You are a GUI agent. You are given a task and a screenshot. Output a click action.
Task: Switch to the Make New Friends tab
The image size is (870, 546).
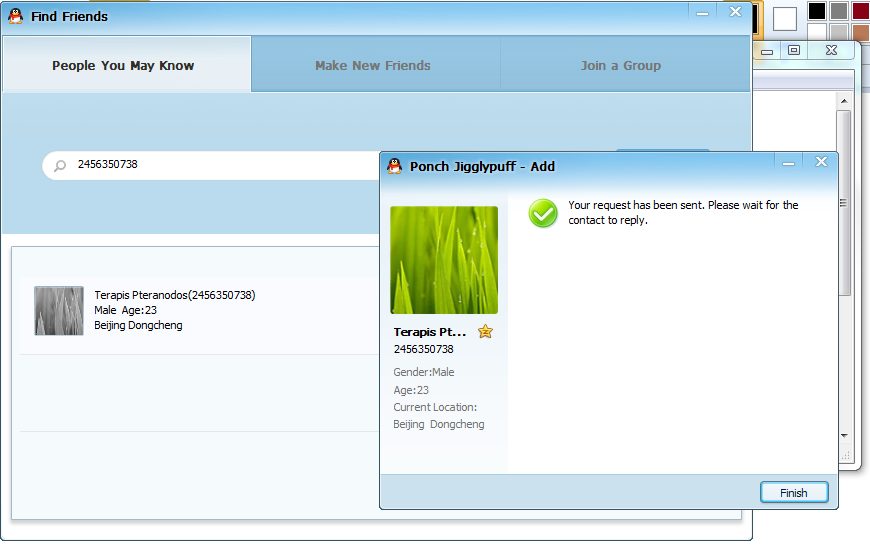pyautogui.click(x=372, y=65)
